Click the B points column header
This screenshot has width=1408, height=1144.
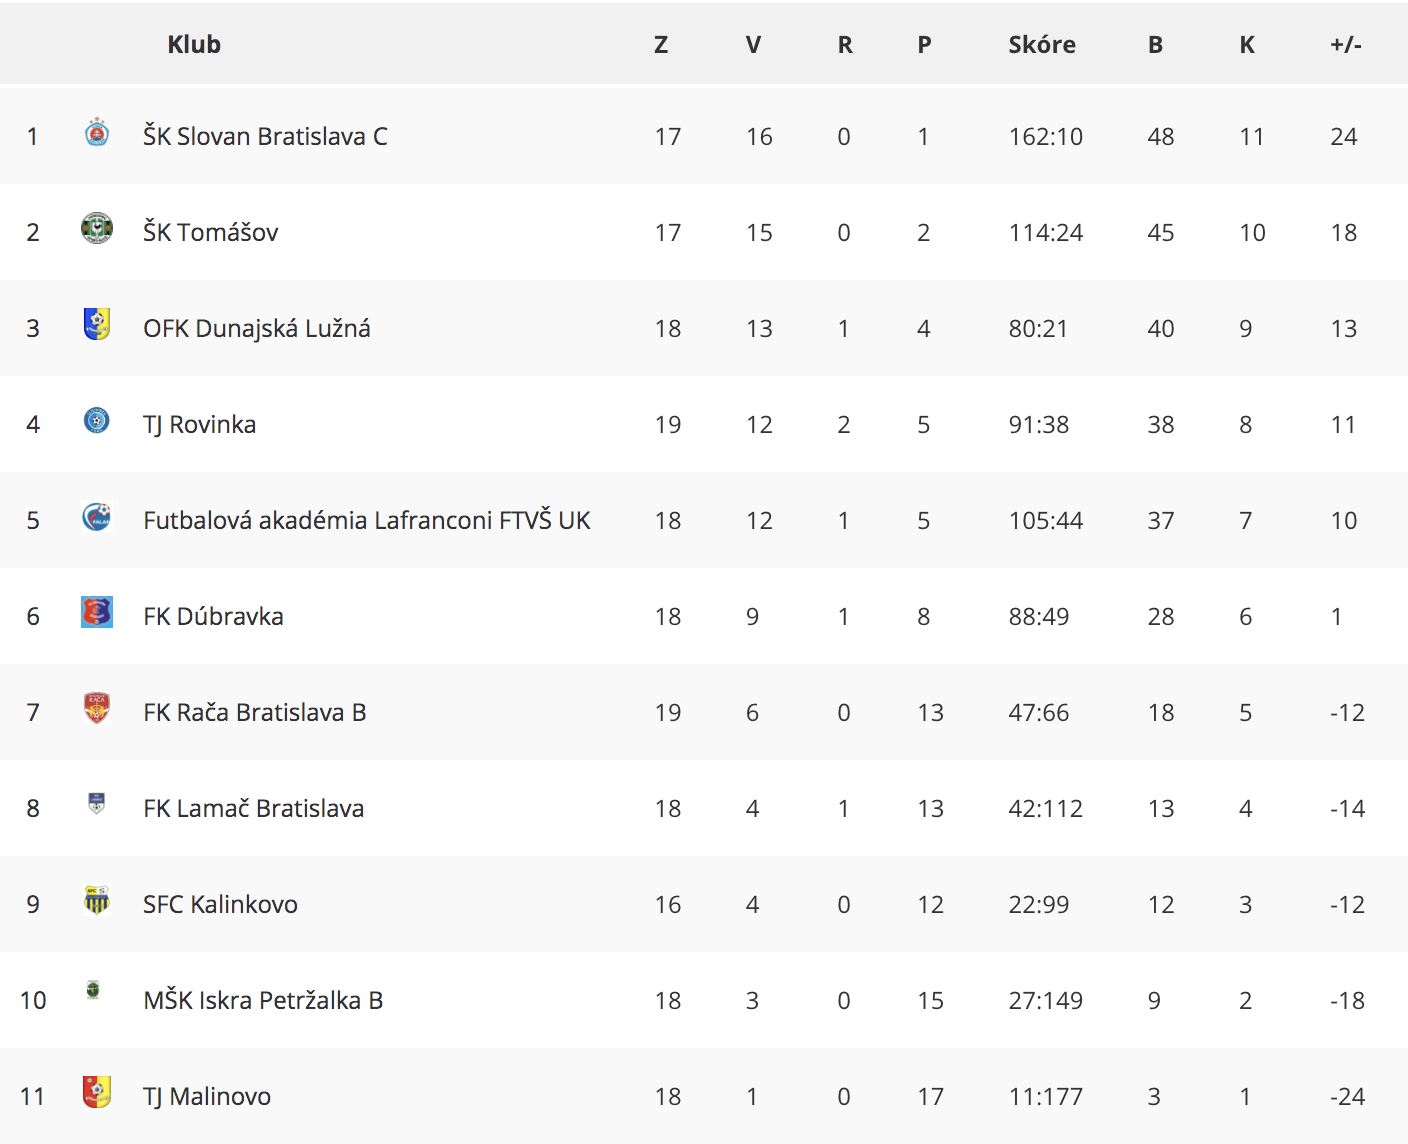click(x=1155, y=44)
